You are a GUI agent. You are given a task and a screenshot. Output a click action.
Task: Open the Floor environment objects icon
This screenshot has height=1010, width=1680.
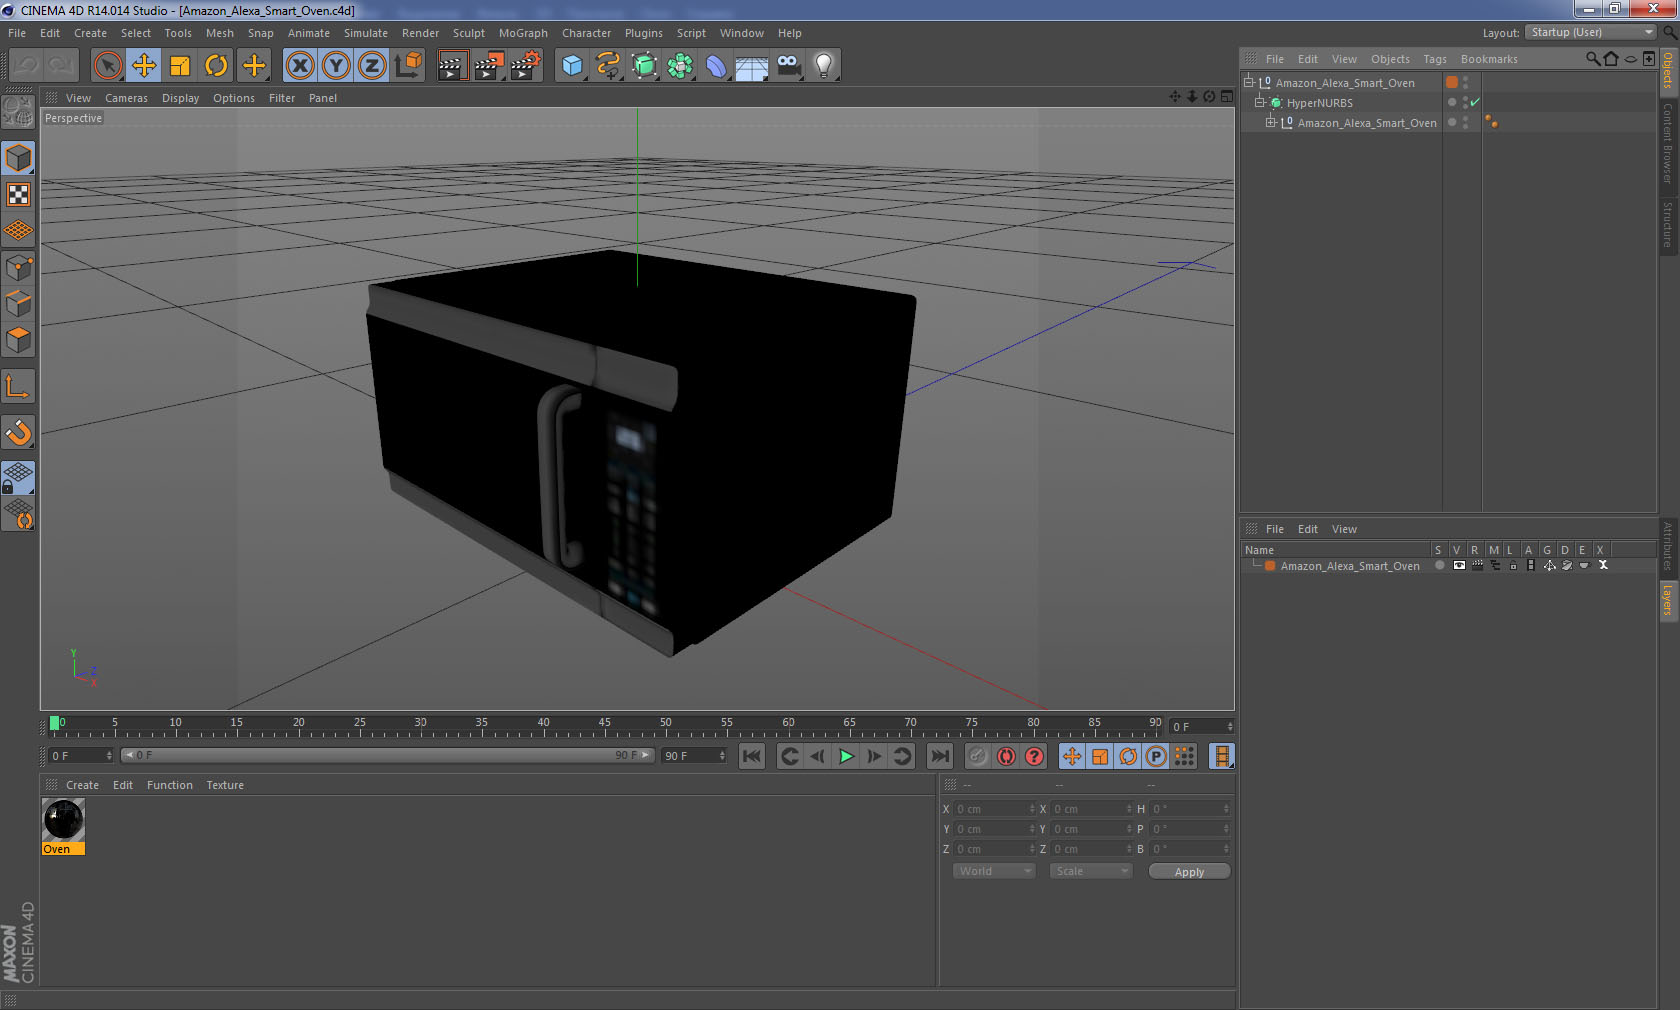(x=752, y=66)
